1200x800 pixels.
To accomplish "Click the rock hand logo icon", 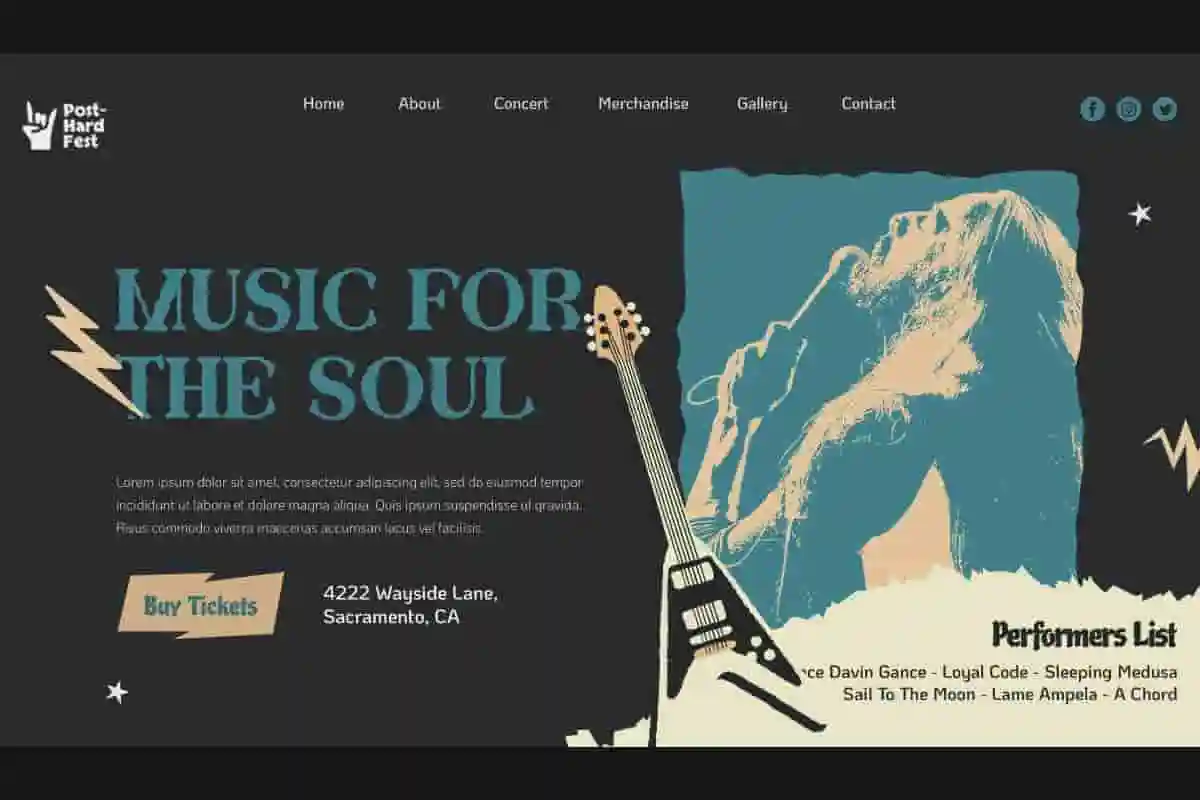I will pos(39,126).
